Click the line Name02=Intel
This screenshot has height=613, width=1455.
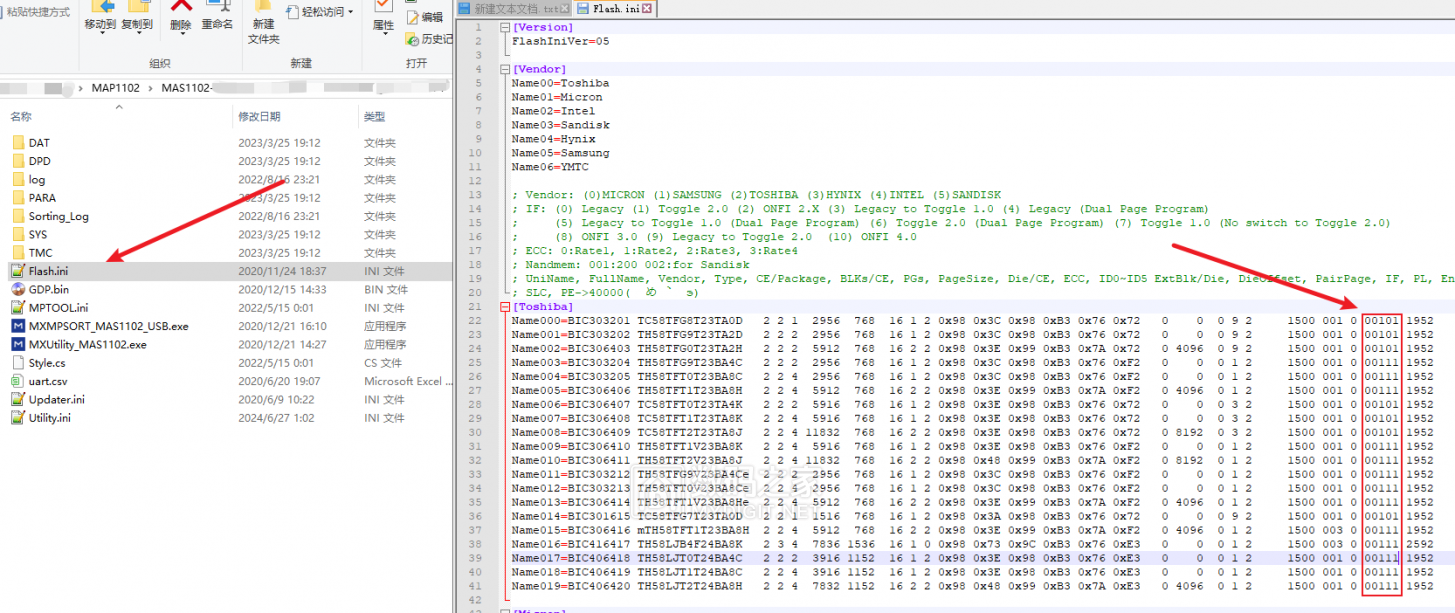(x=554, y=111)
